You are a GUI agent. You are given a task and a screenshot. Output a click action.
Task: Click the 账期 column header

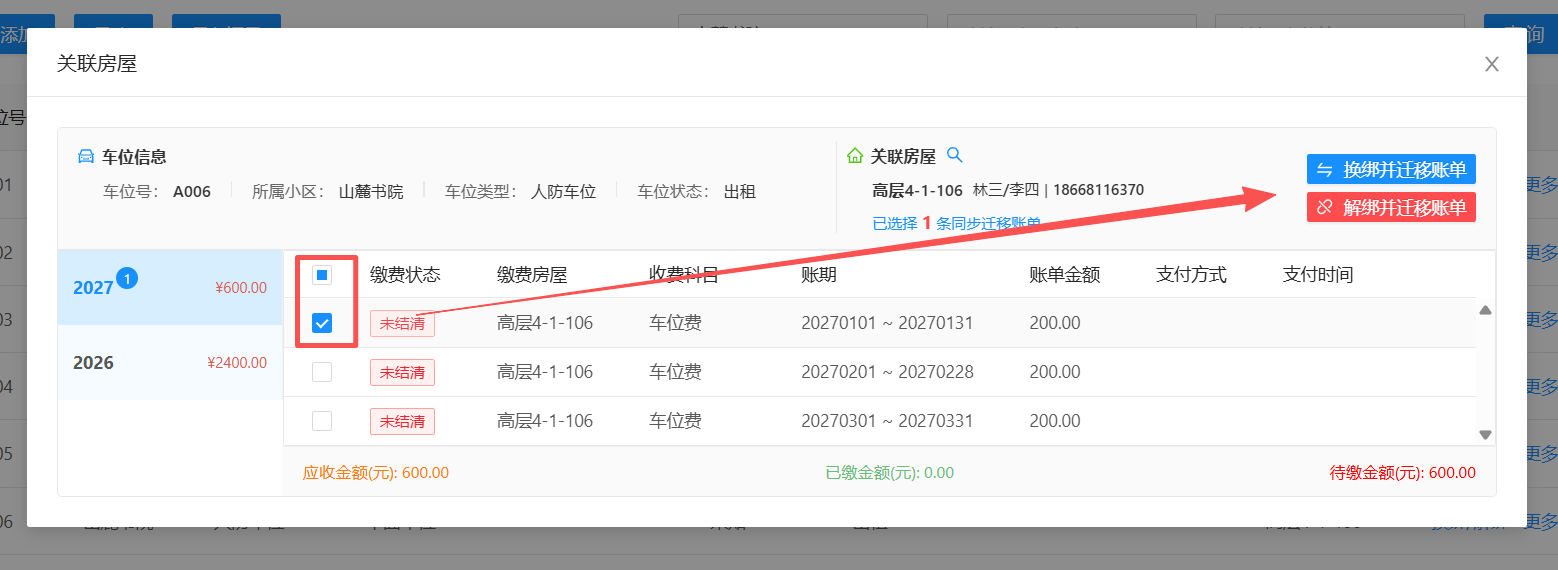818,275
